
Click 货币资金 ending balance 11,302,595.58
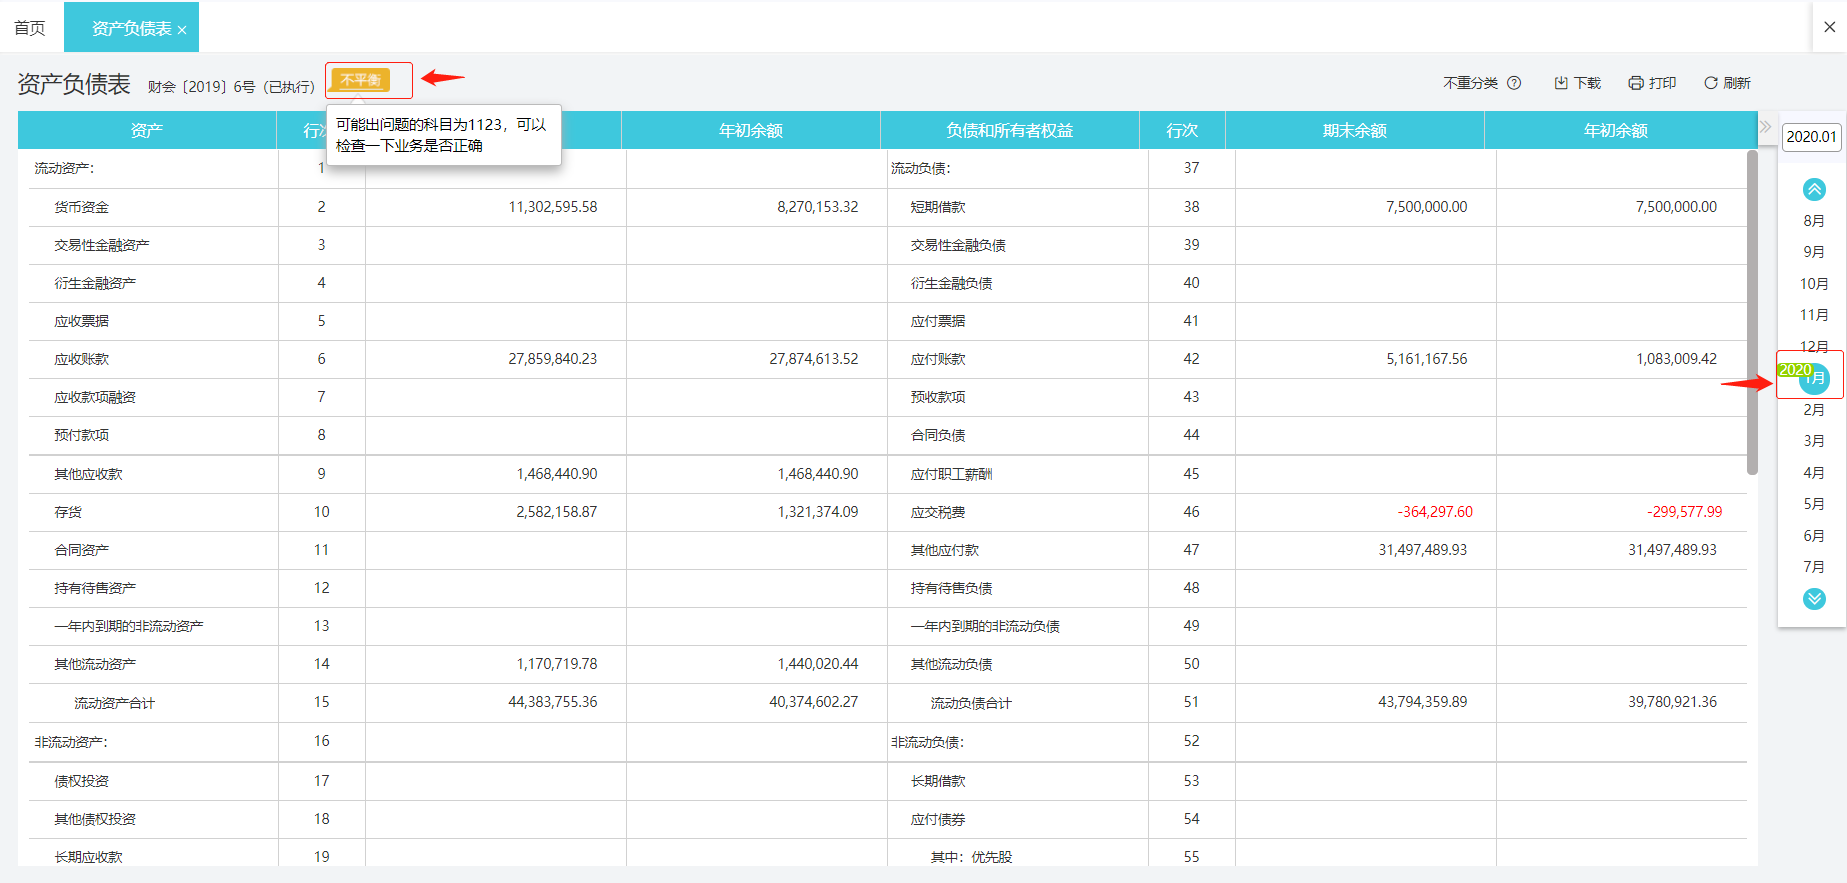(x=553, y=207)
